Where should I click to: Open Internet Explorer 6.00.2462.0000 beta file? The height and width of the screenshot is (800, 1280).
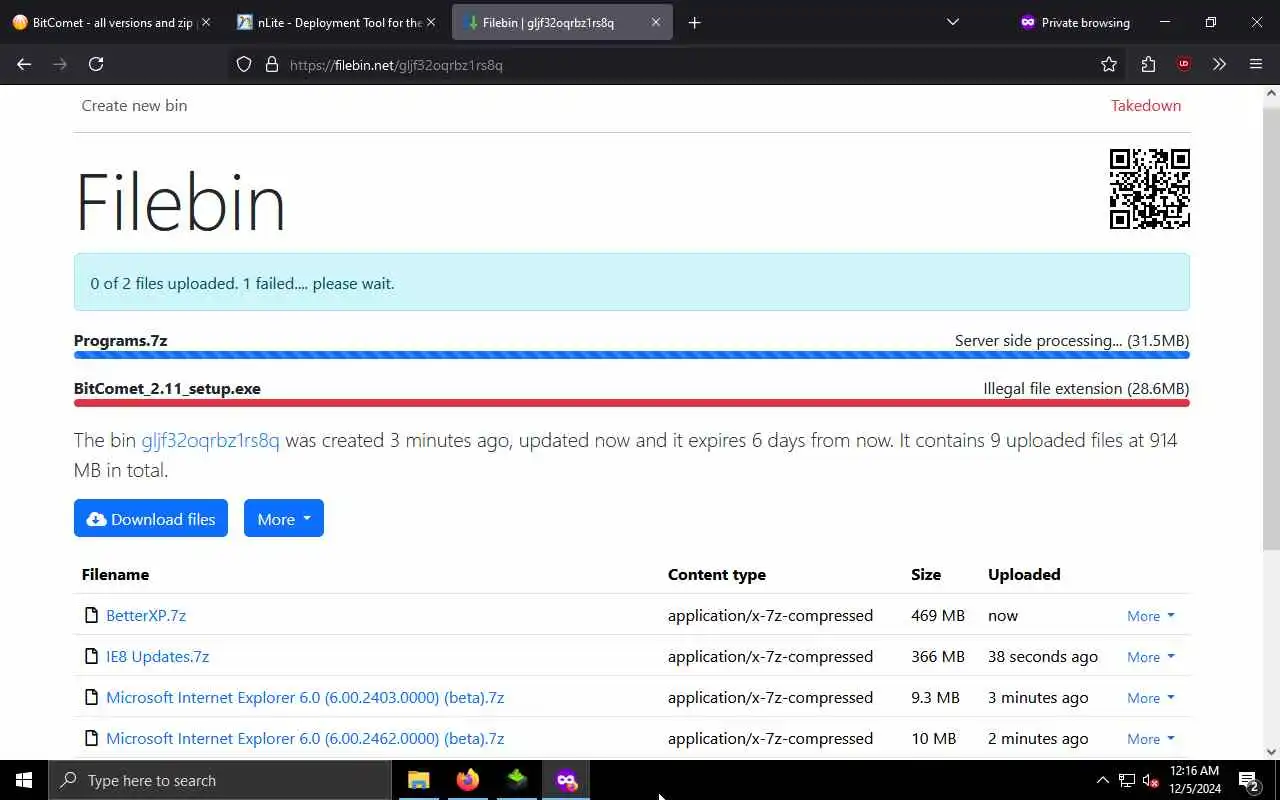(x=305, y=738)
